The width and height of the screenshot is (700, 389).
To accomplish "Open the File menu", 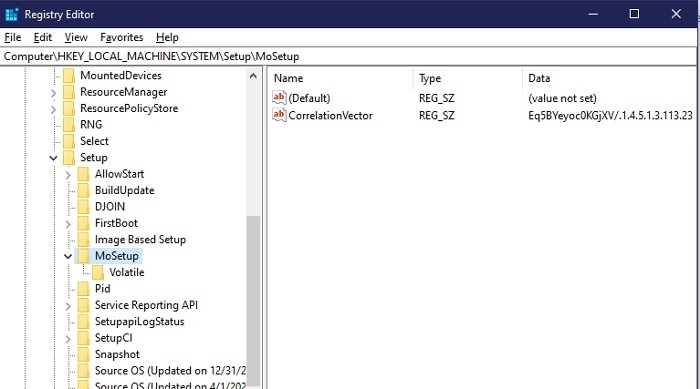I will pyautogui.click(x=12, y=38).
